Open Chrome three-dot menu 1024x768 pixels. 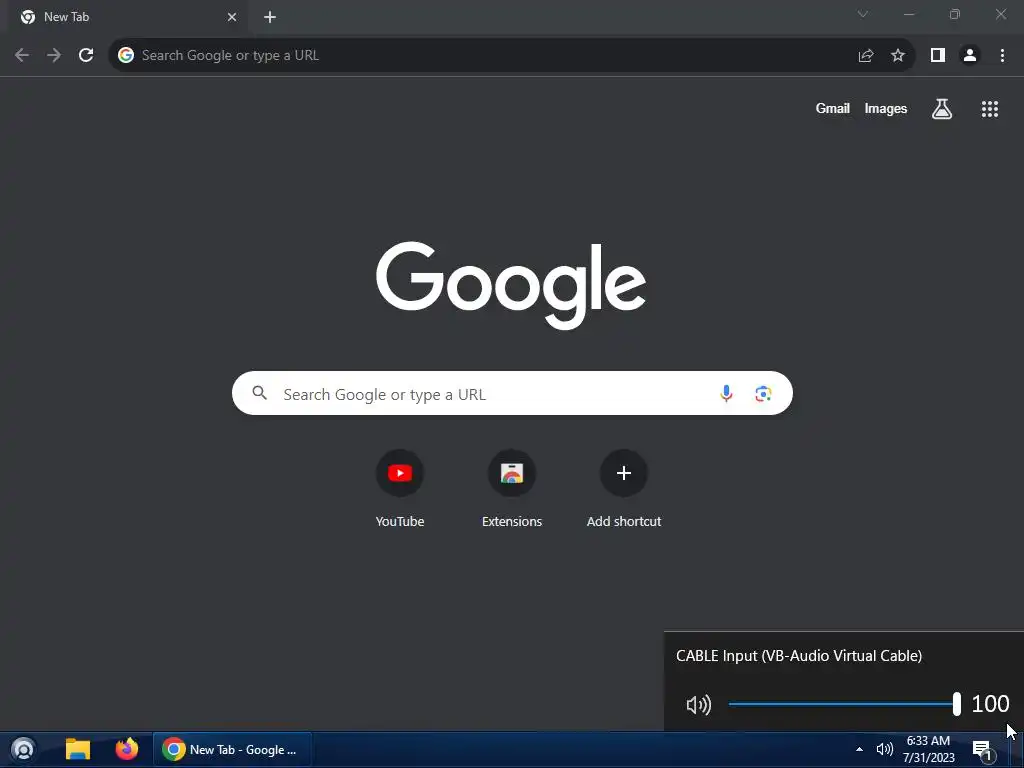(x=1002, y=56)
